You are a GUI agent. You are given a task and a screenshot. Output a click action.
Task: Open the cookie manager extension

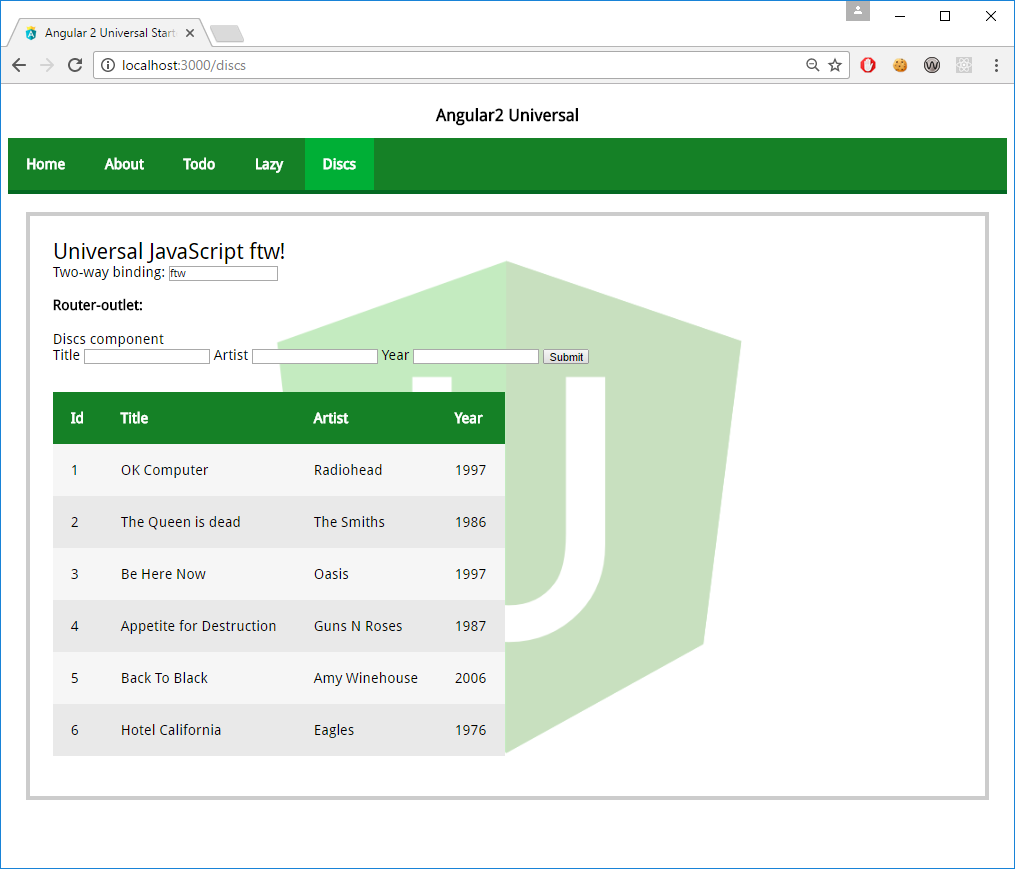(x=900, y=65)
